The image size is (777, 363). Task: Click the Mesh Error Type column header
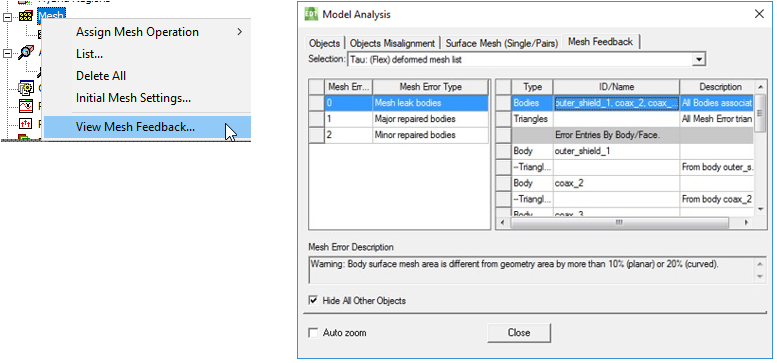click(x=431, y=87)
